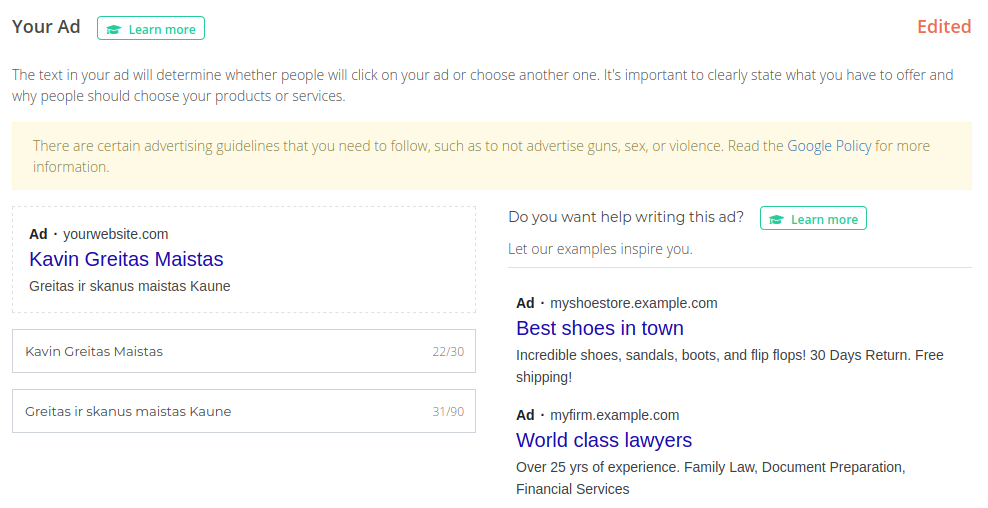Open the Google Policy link
Screen dimensions: 988x508
[829, 146]
